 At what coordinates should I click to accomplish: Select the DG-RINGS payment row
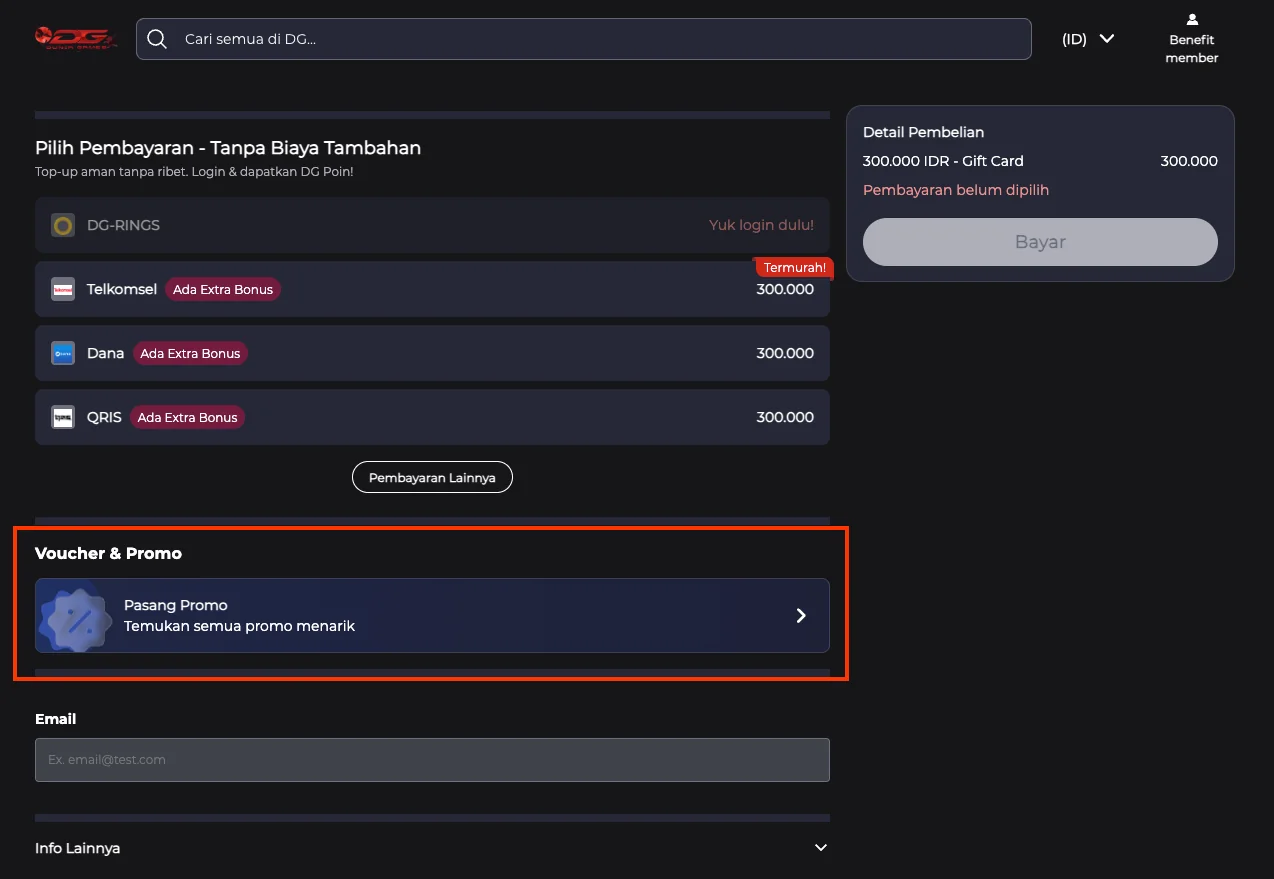point(432,225)
